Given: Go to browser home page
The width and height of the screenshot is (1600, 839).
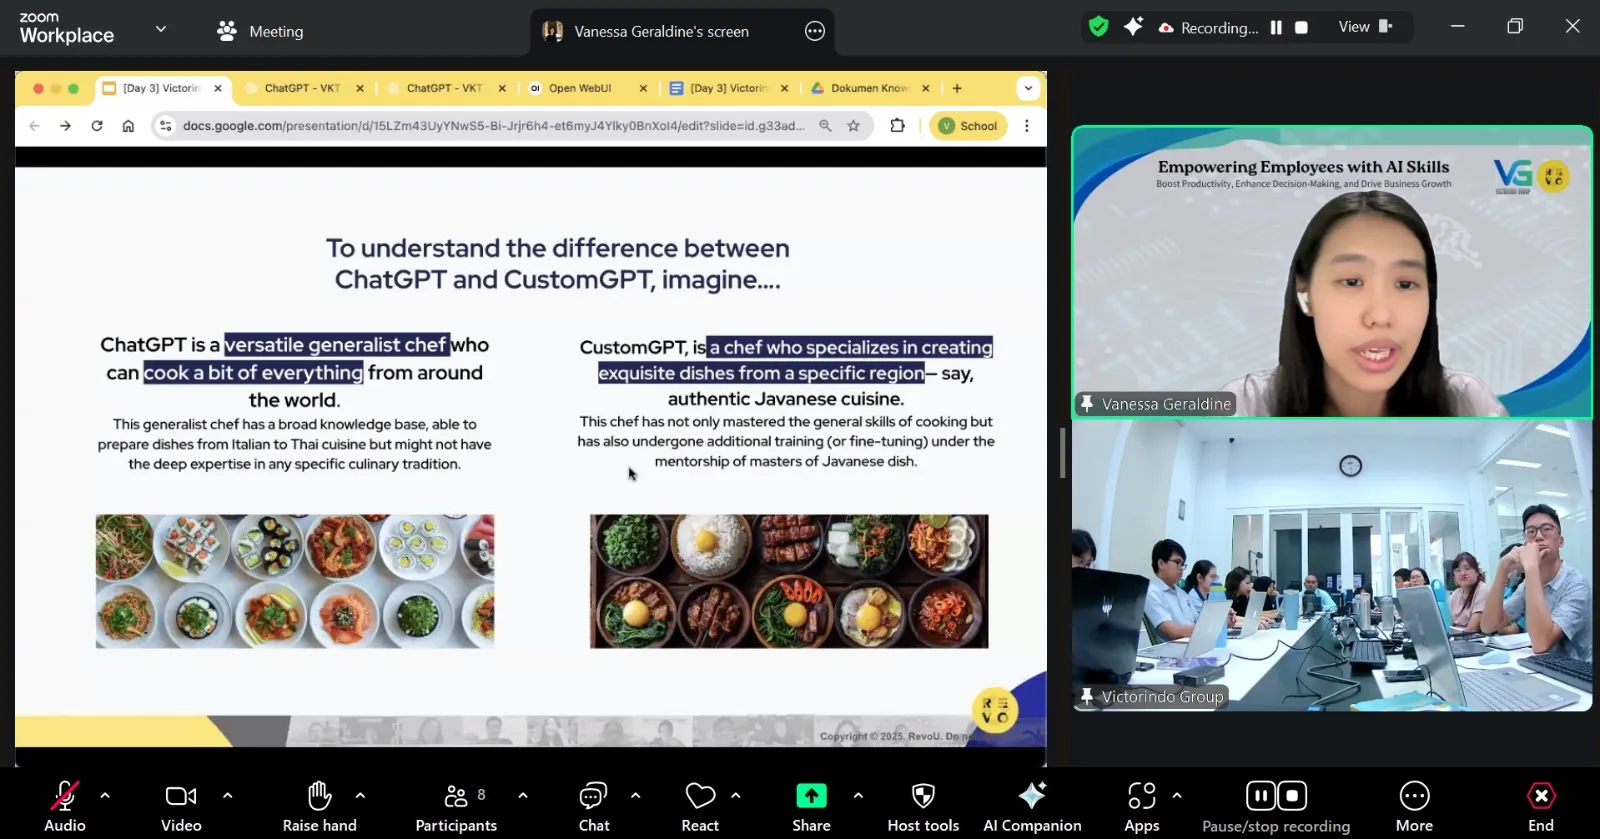Looking at the screenshot, I should (128, 125).
